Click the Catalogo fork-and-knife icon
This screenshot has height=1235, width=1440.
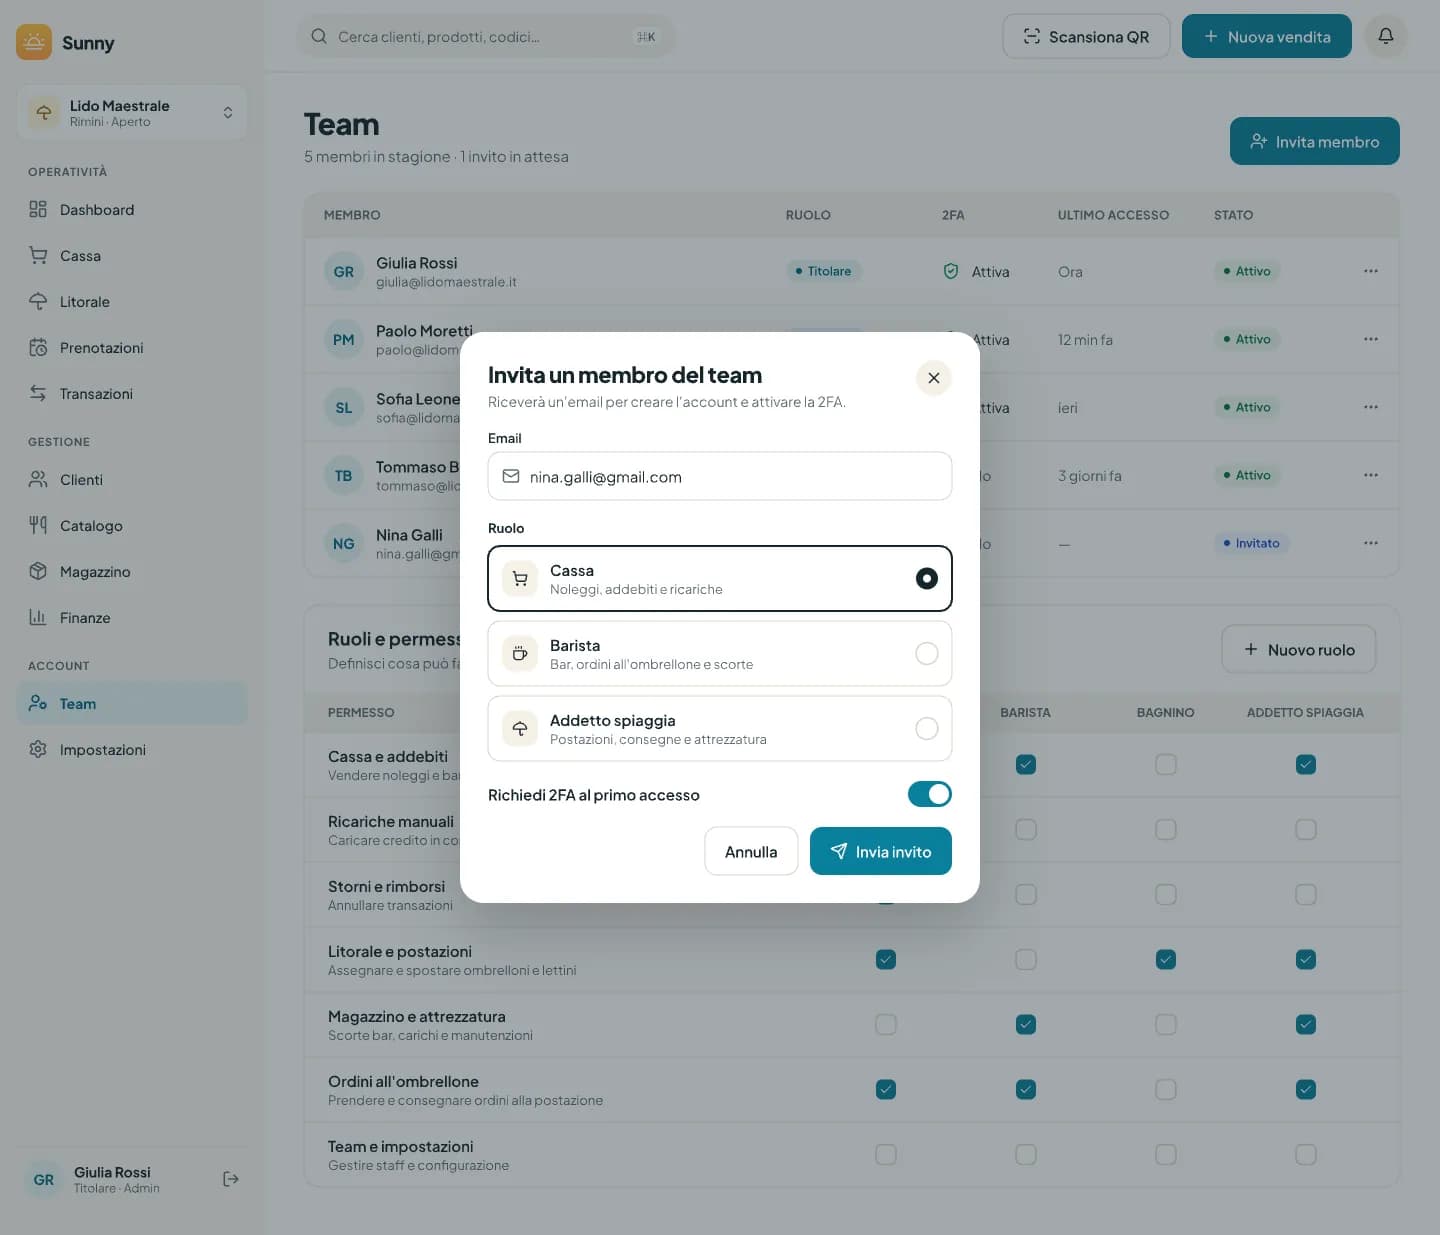click(38, 525)
